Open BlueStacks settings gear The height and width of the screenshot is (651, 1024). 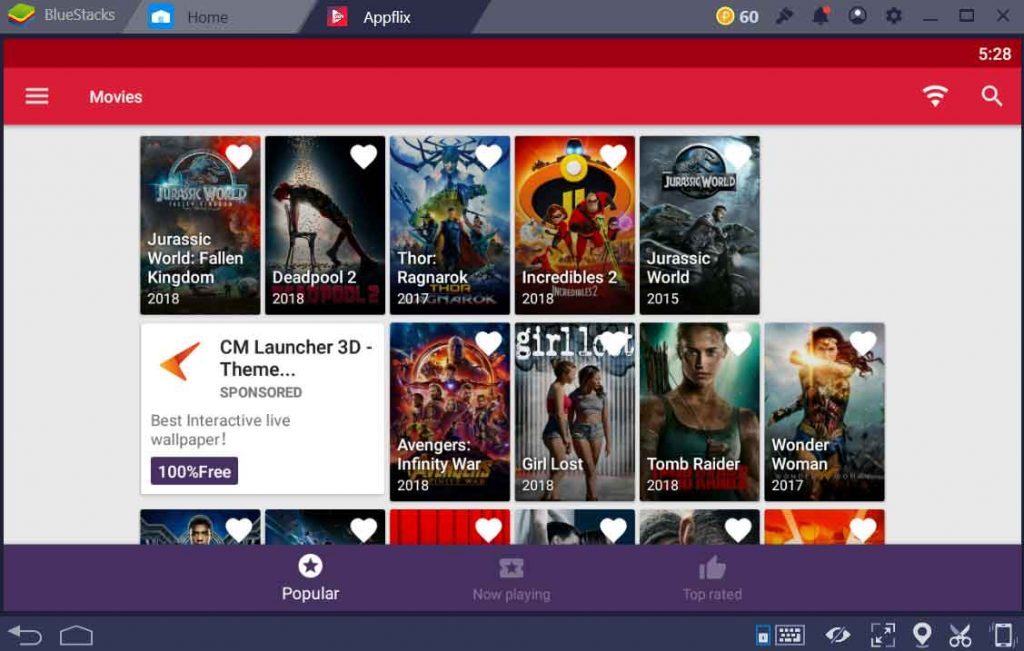click(x=893, y=16)
